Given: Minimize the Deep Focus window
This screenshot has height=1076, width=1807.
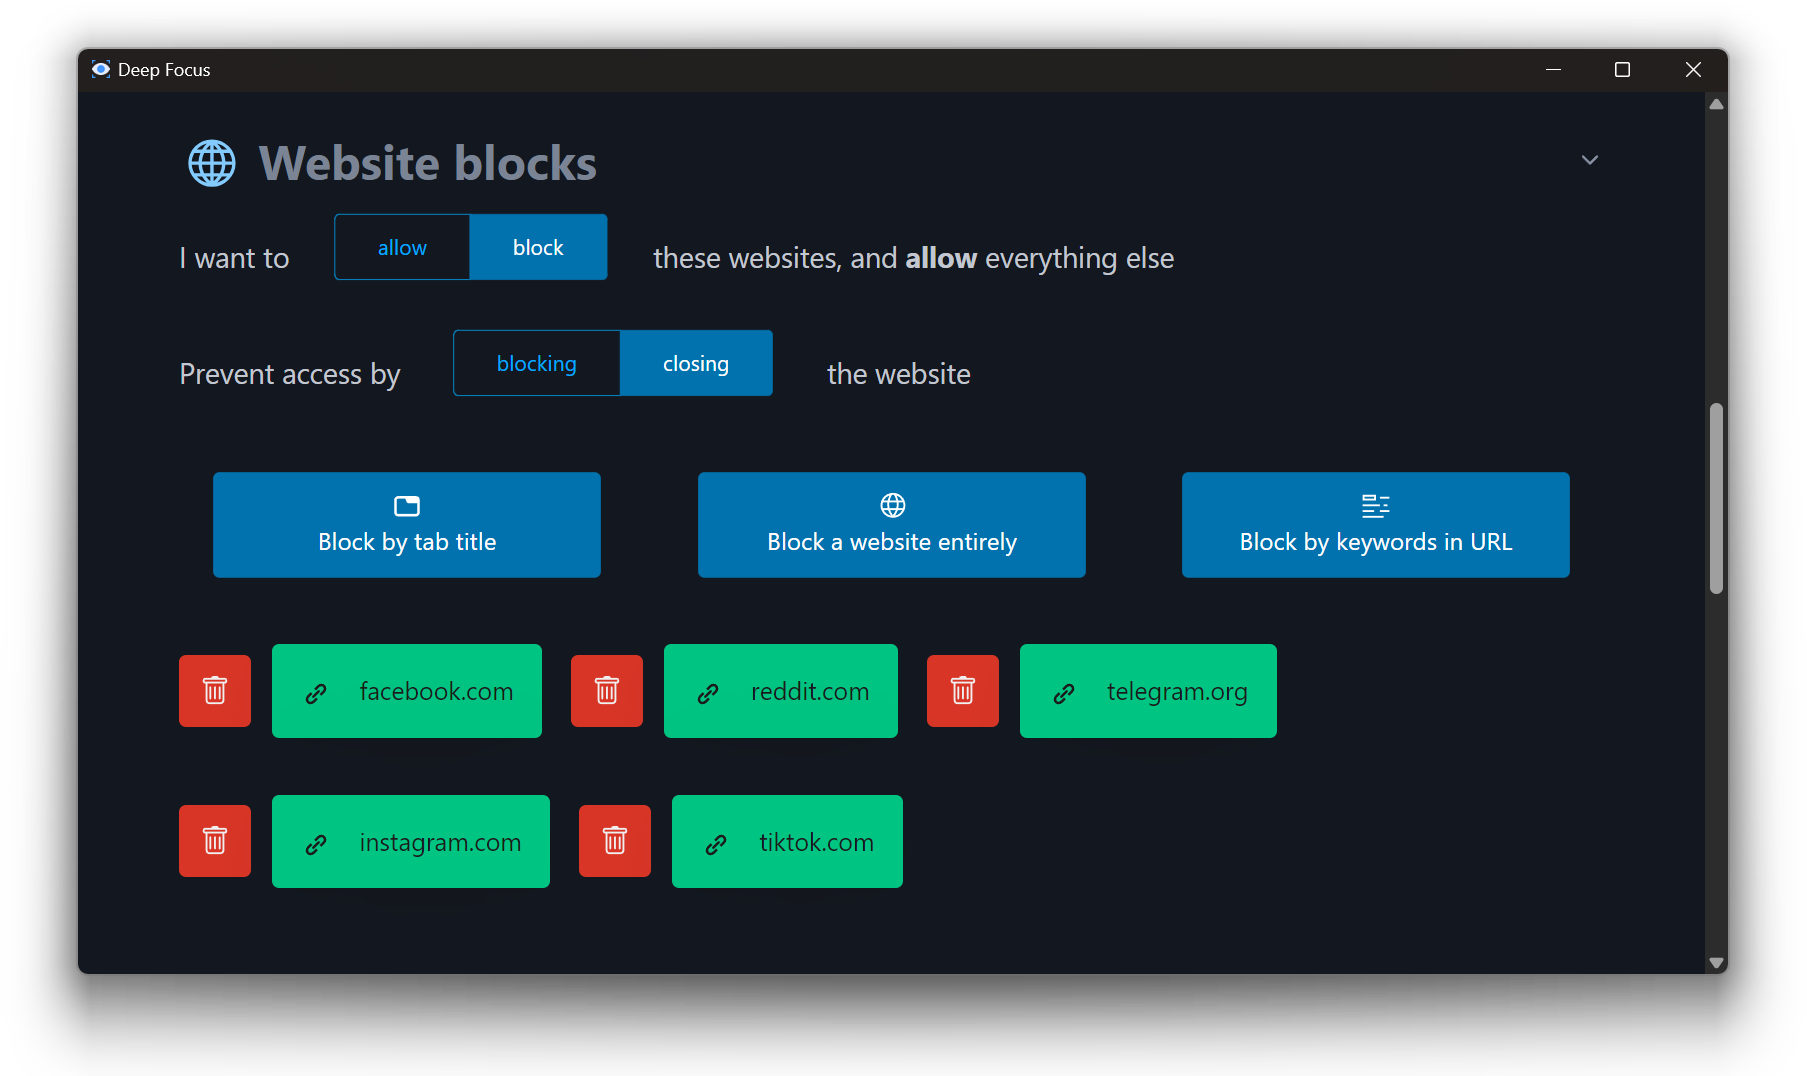Looking at the screenshot, I should point(1553,69).
